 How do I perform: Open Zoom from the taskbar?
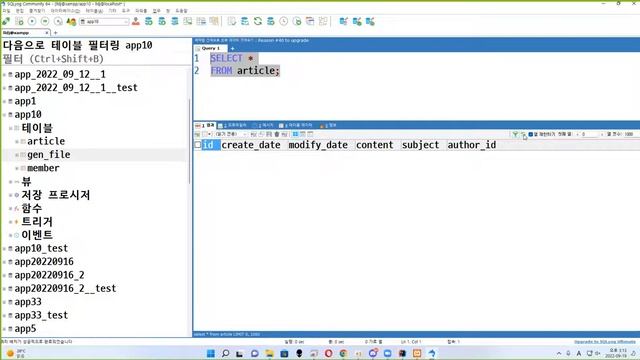(387, 353)
